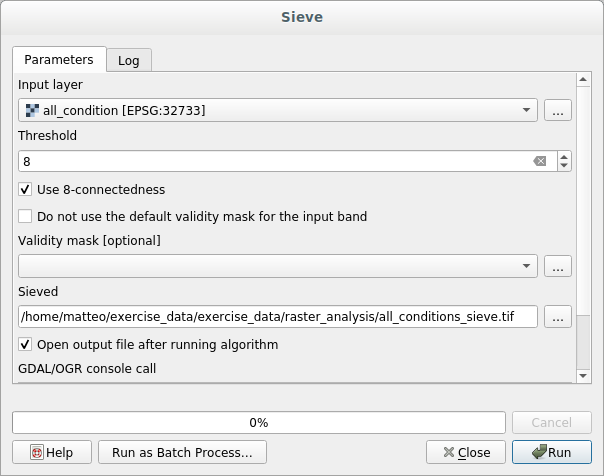The image size is (604, 476).
Task: Click Run as Batch Process
Action: click(182, 452)
